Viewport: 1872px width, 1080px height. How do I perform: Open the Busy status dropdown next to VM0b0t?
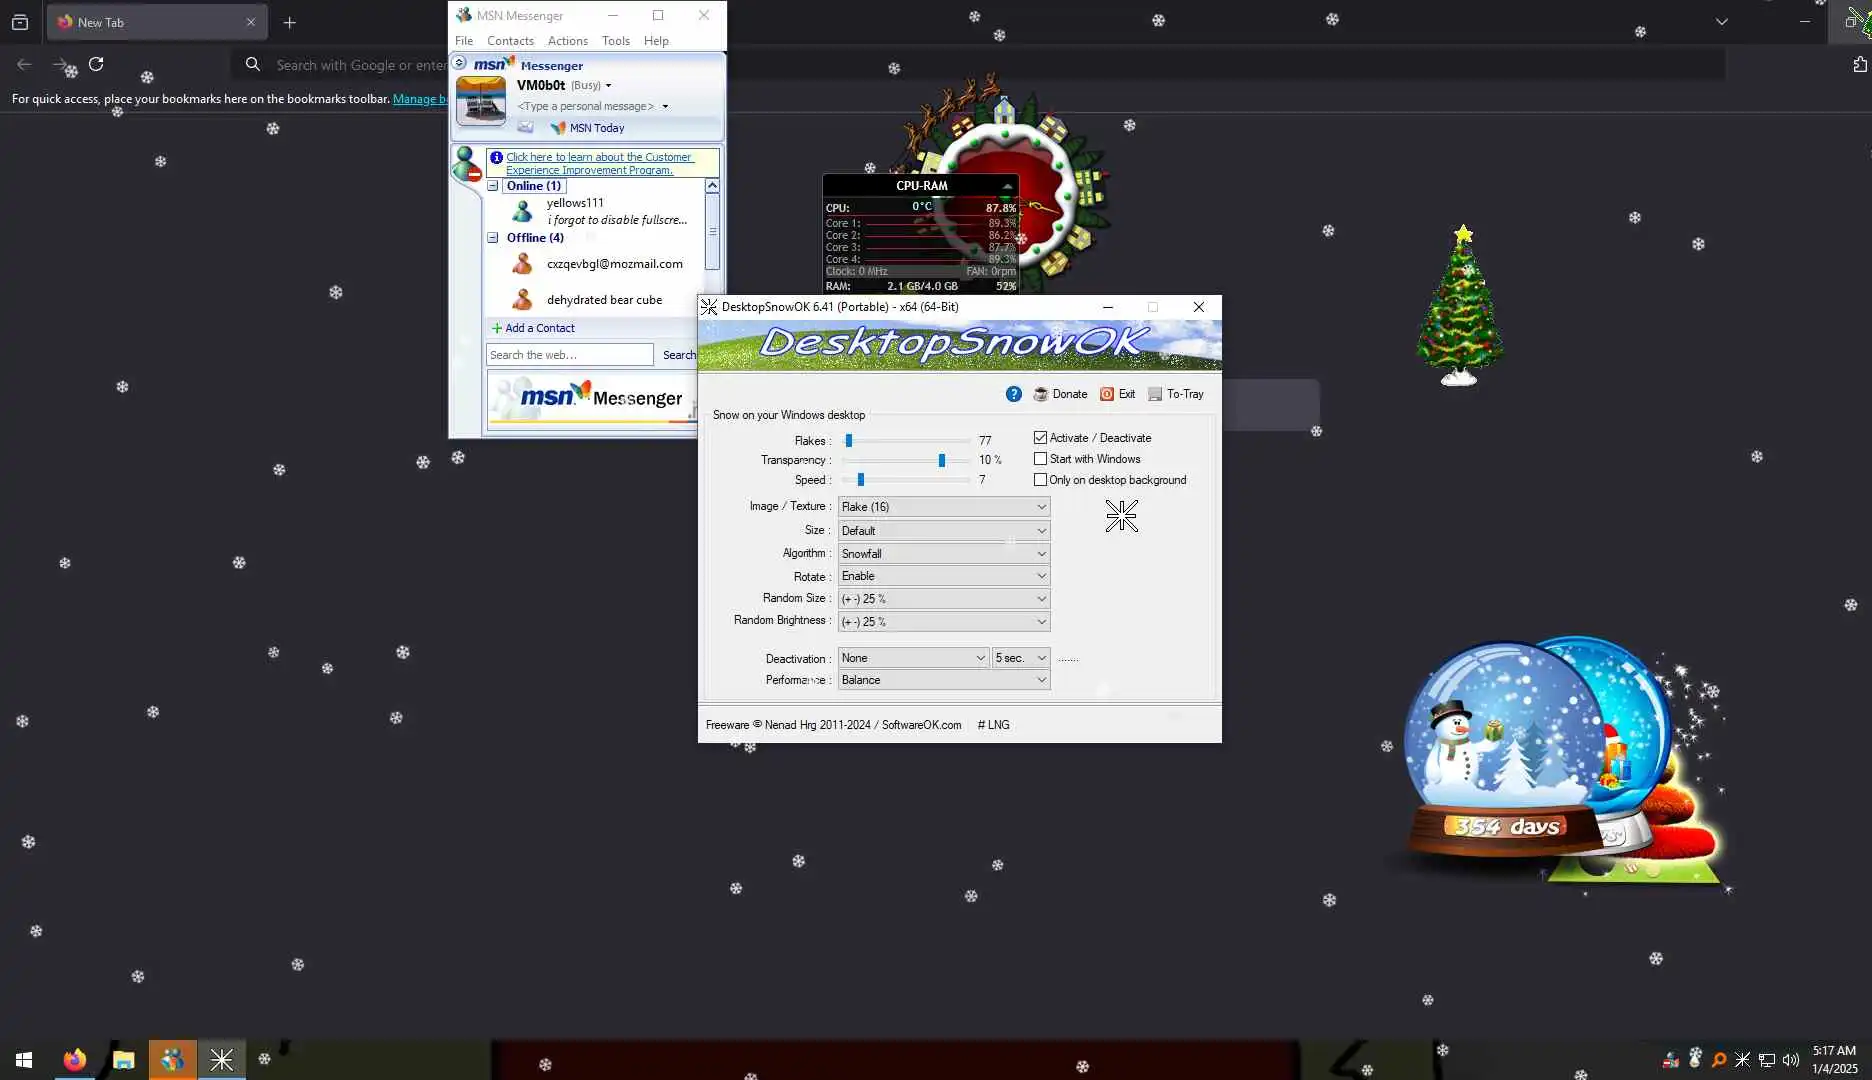point(591,85)
